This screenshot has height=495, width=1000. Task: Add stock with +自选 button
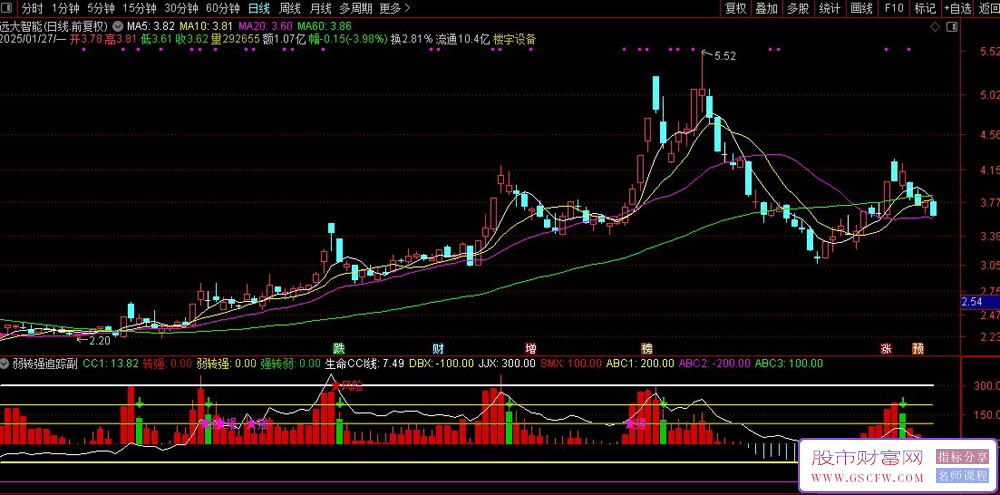click(x=958, y=8)
